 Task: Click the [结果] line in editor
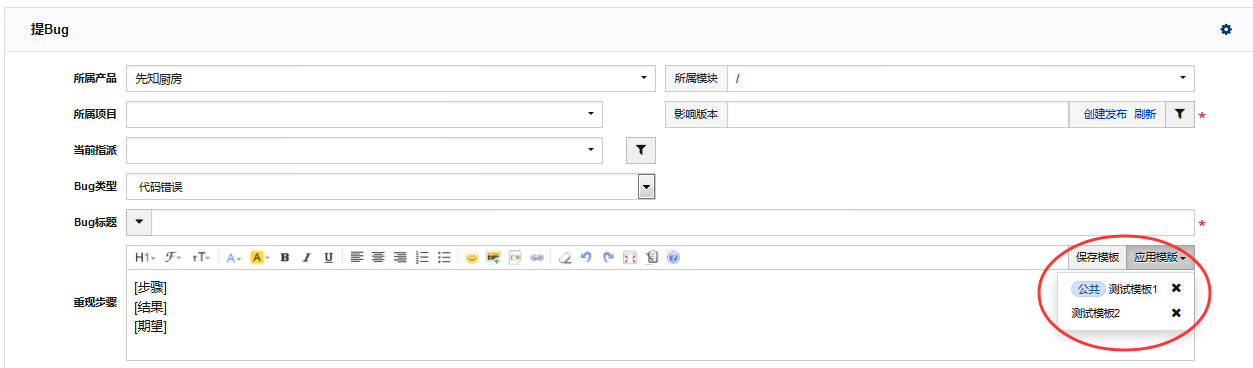150,307
